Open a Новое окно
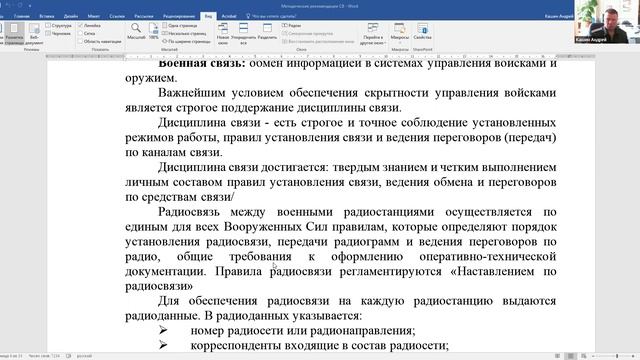The image size is (640, 360). [x=223, y=33]
